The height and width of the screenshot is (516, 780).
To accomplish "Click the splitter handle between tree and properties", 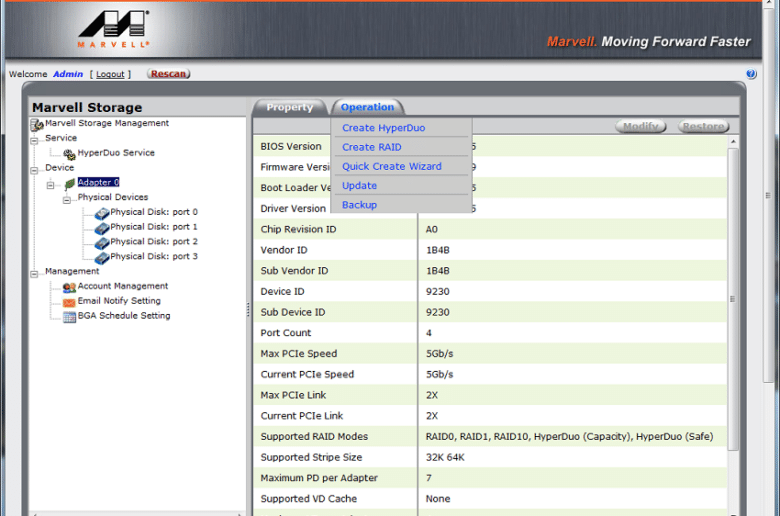I will 248,310.
